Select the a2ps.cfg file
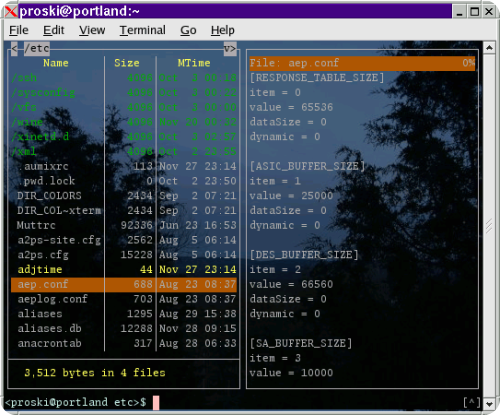The height and width of the screenshot is (415, 500). [124, 255]
